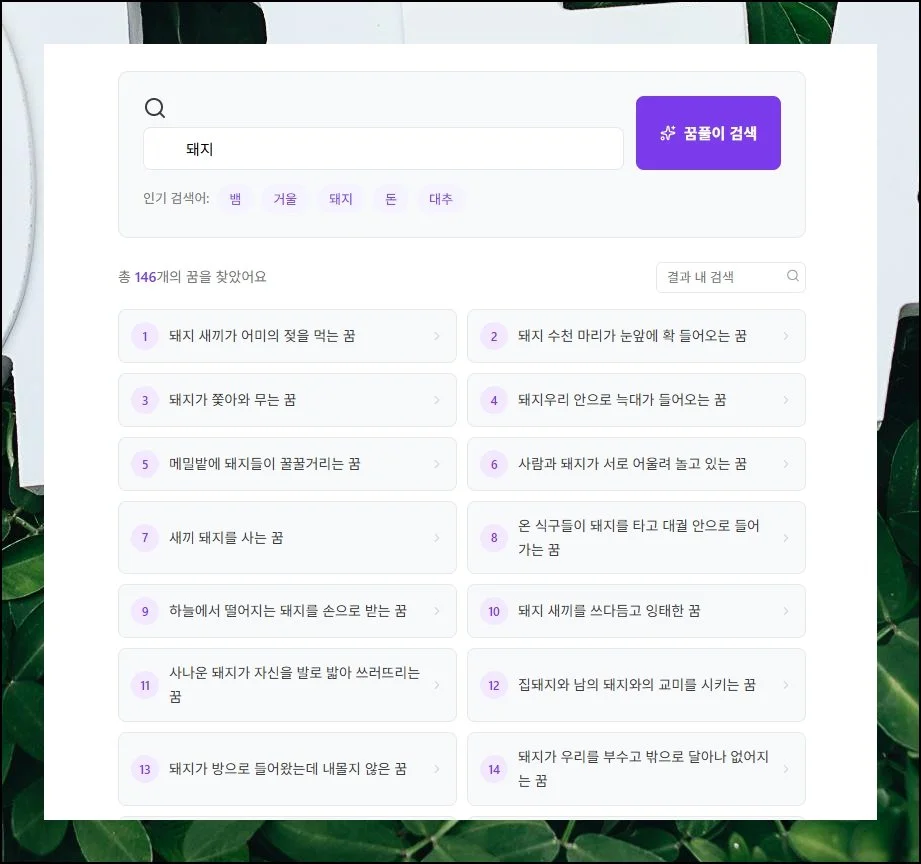Open result 14 돼지가 우리를 부수고 달아나는 꿈
921x864 pixels.
tap(636, 769)
